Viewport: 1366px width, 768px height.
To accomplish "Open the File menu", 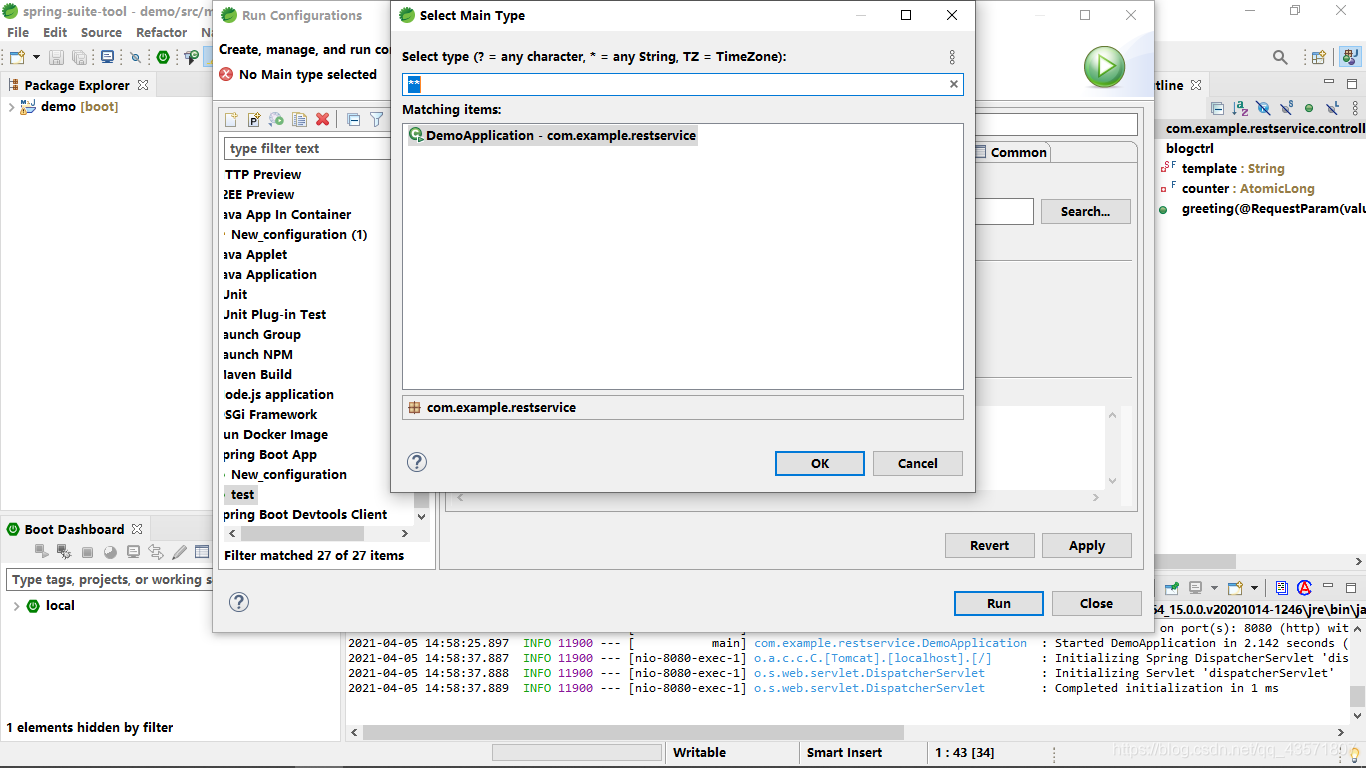I will (x=18, y=32).
